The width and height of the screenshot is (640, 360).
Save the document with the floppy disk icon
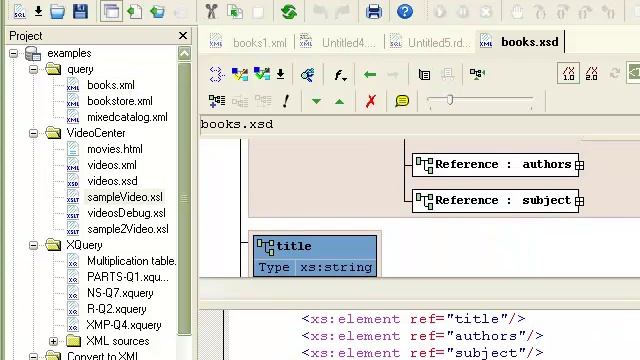[x=80, y=11]
